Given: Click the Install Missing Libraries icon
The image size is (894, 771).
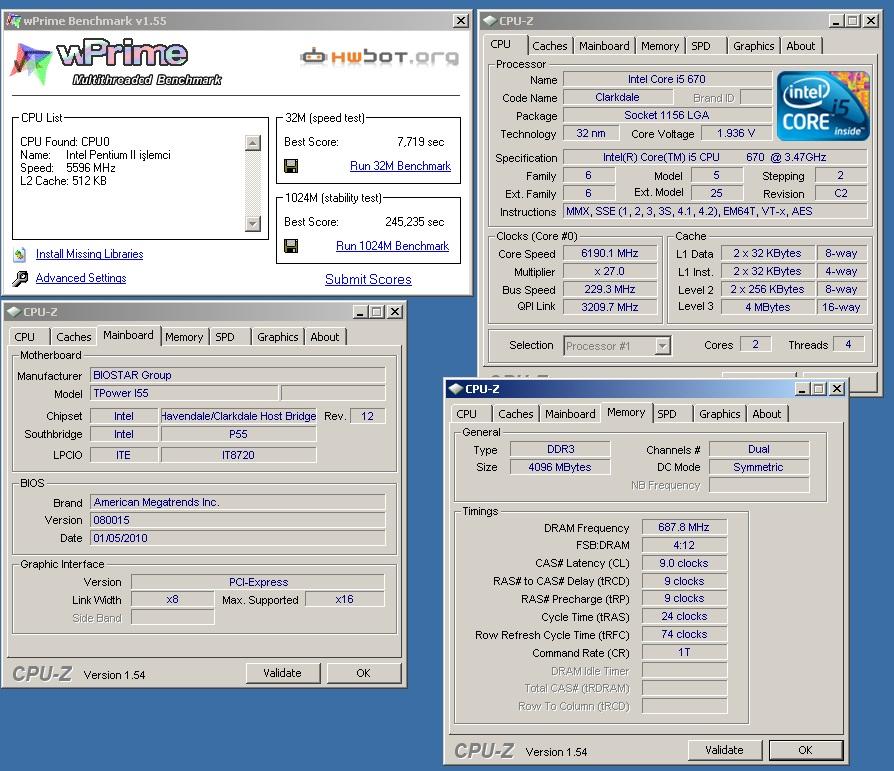Looking at the screenshot, I should coord(20,254).
